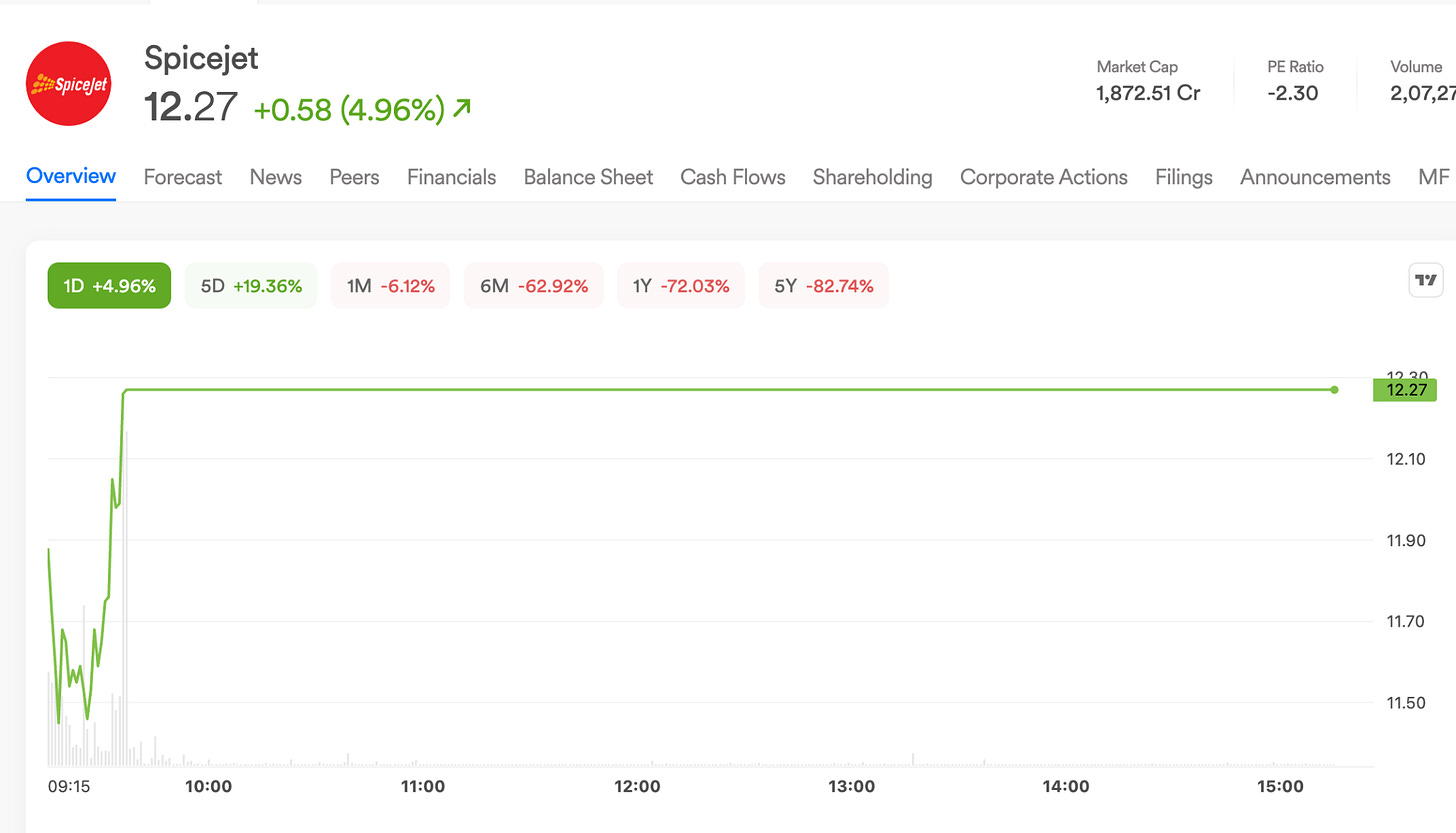Click the 11.70 price axis label

[x=1406, y=622]
